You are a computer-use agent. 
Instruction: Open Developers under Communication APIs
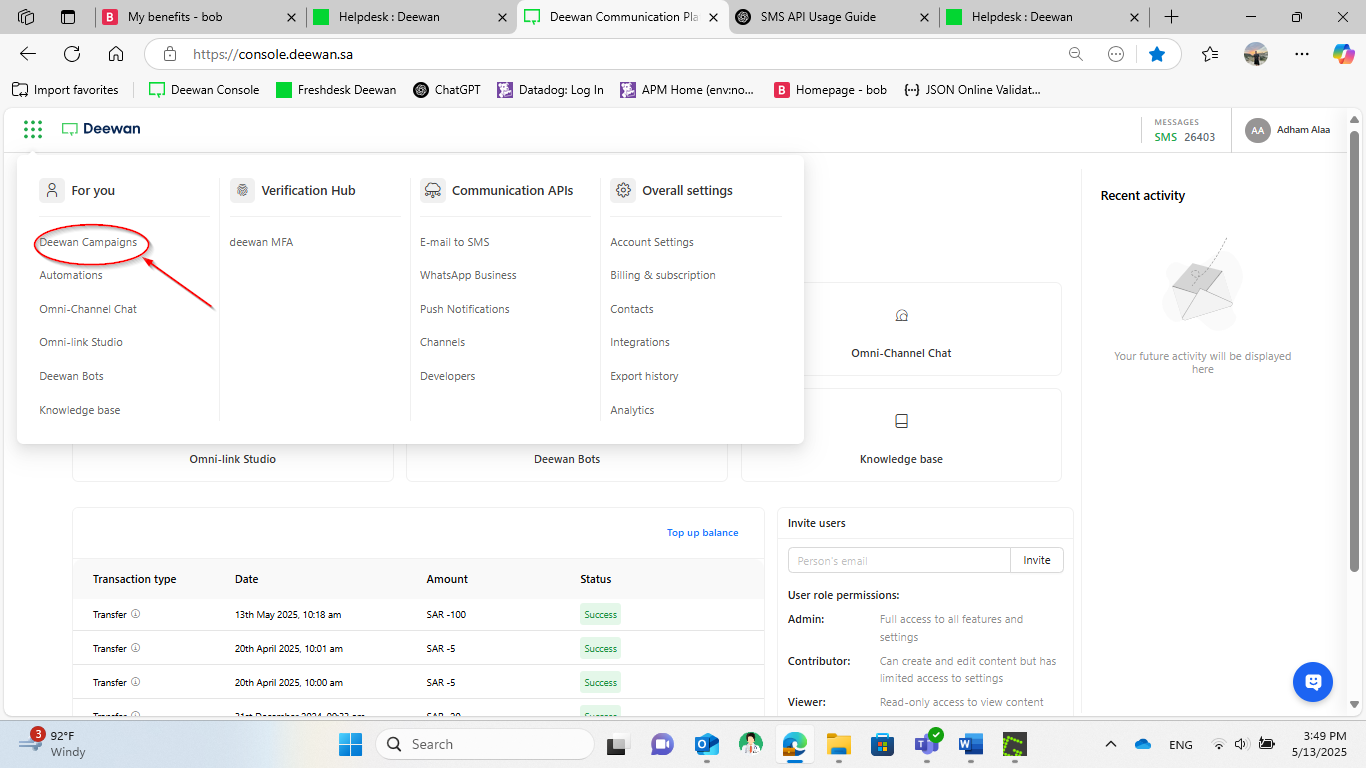click(448, 376)
